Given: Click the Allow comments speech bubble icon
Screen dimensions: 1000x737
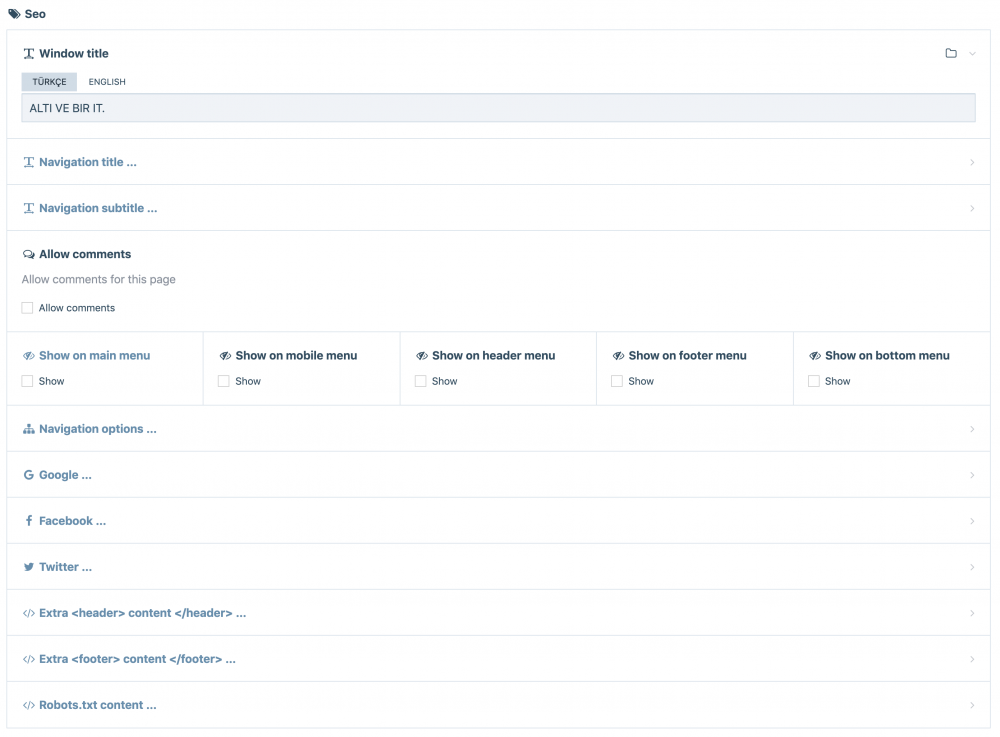Looking at the screenshot, I should pyautogui.click(x=28, y=255).
